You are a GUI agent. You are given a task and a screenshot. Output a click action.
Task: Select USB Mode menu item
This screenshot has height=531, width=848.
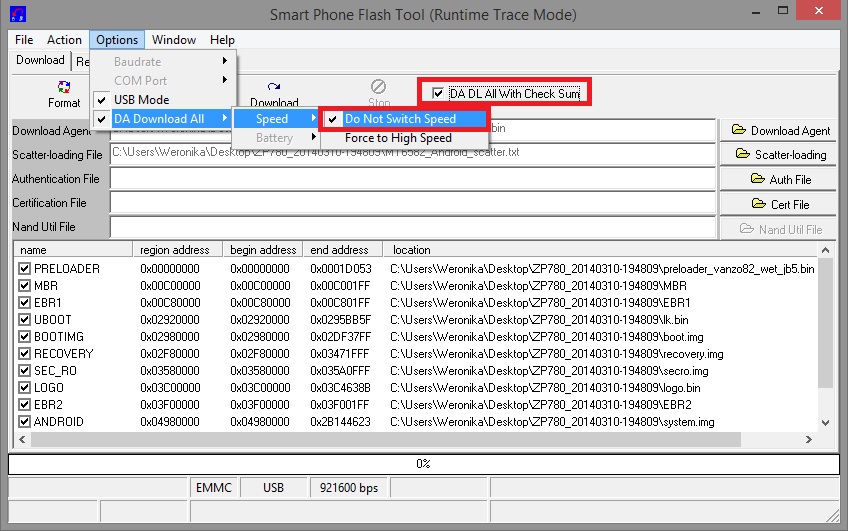(141, 100)
